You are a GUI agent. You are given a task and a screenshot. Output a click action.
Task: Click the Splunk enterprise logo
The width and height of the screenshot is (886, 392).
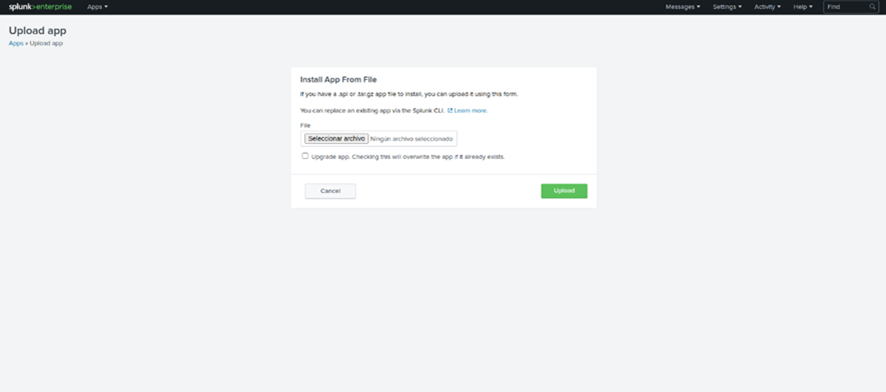click(40, 7)
